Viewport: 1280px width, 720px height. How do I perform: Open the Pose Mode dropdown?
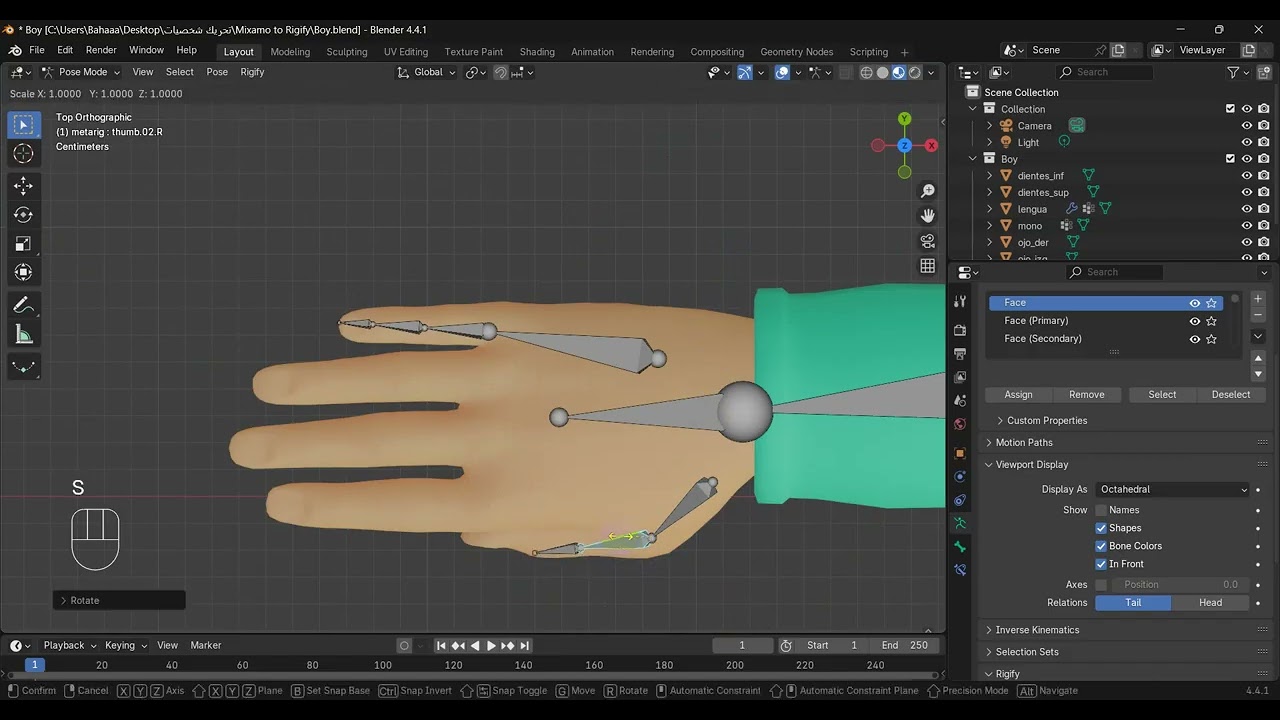(x=81, y=72)
